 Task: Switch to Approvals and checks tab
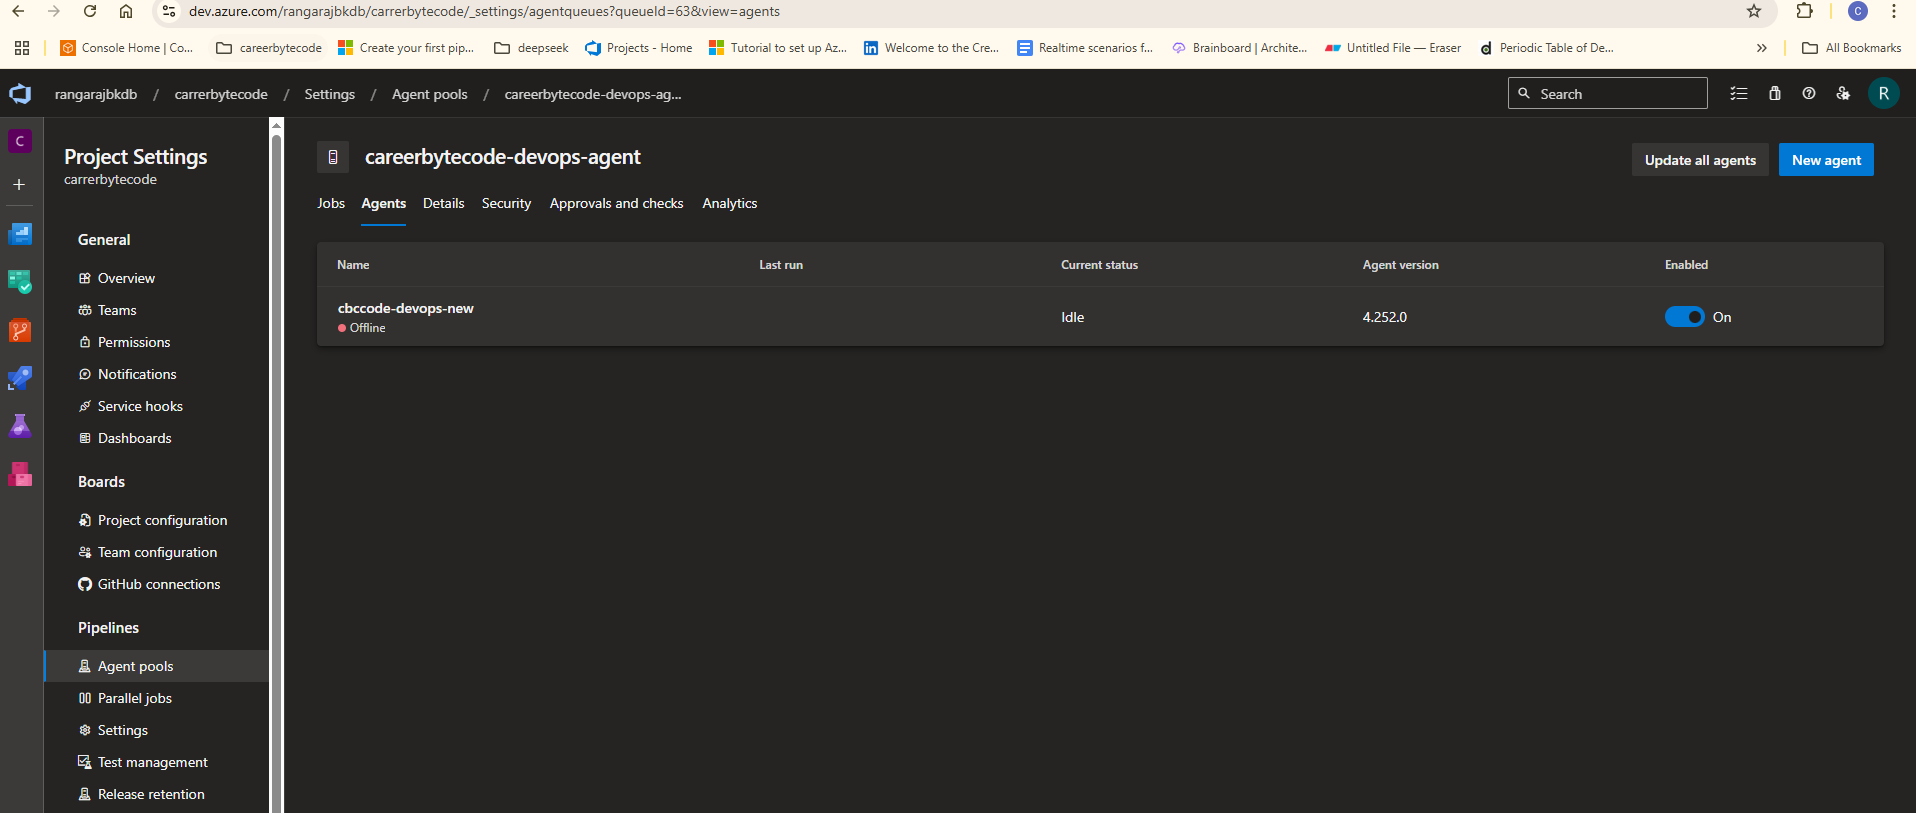[617, 203]
